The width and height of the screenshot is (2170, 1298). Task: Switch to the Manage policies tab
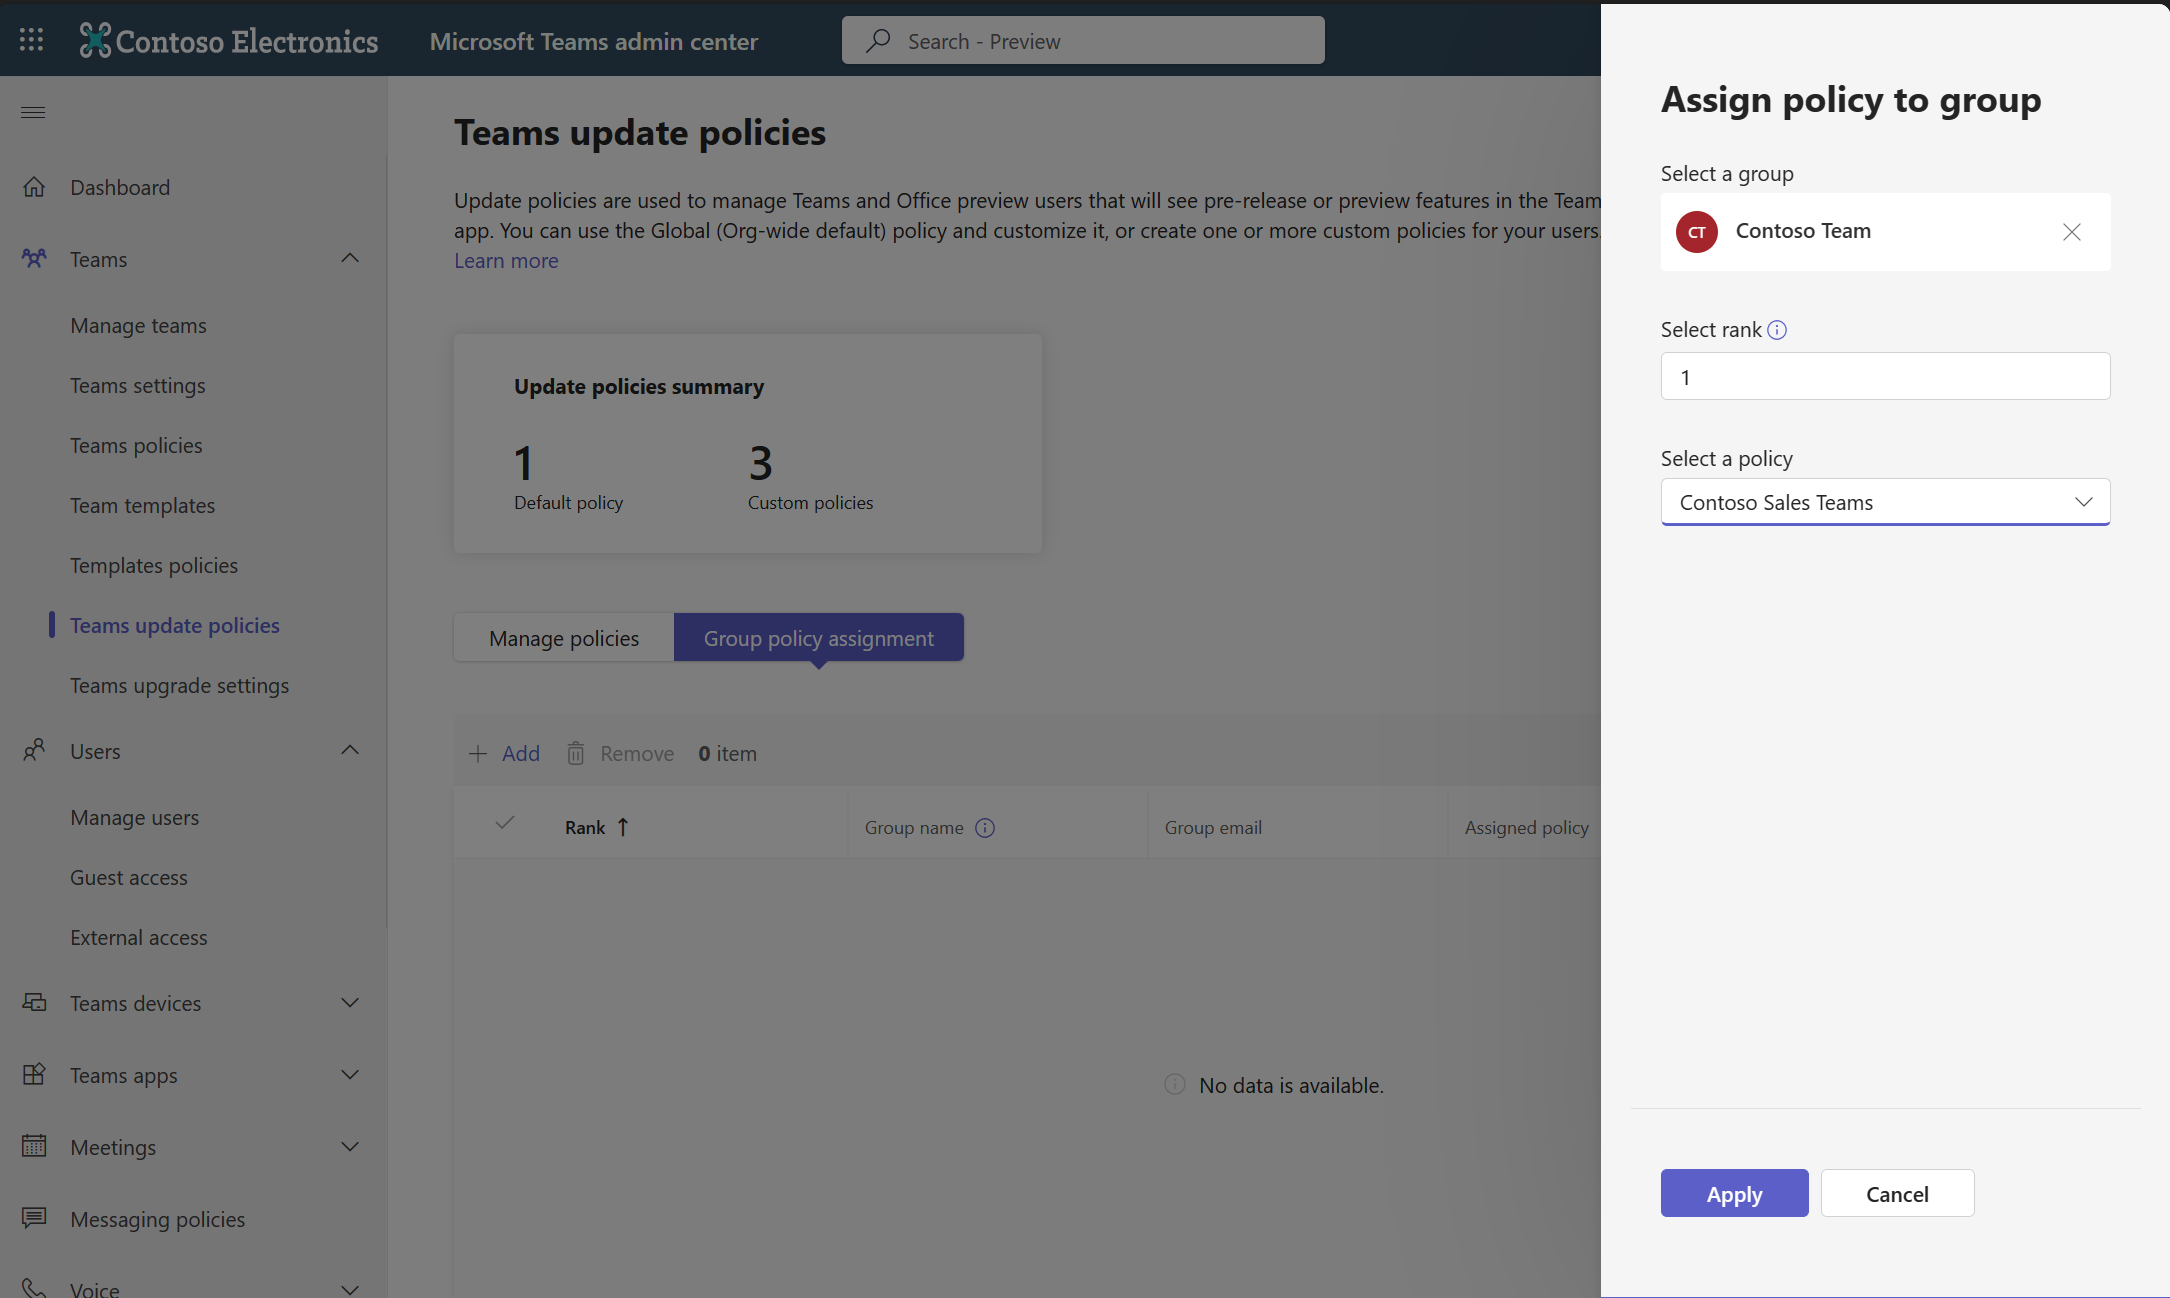(564, 637)
